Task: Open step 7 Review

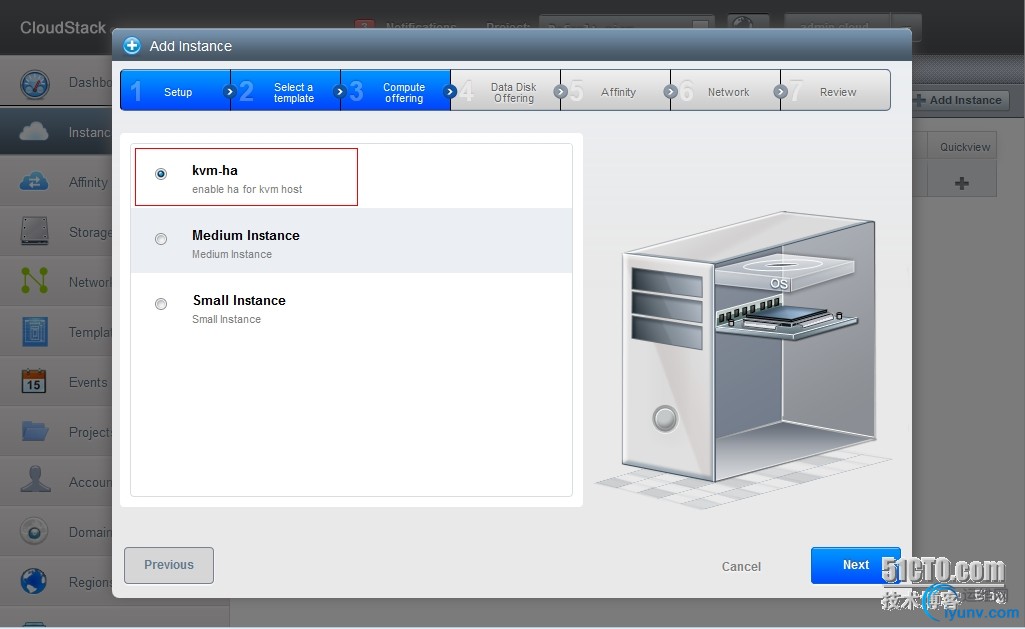Action: pos(835,90)
